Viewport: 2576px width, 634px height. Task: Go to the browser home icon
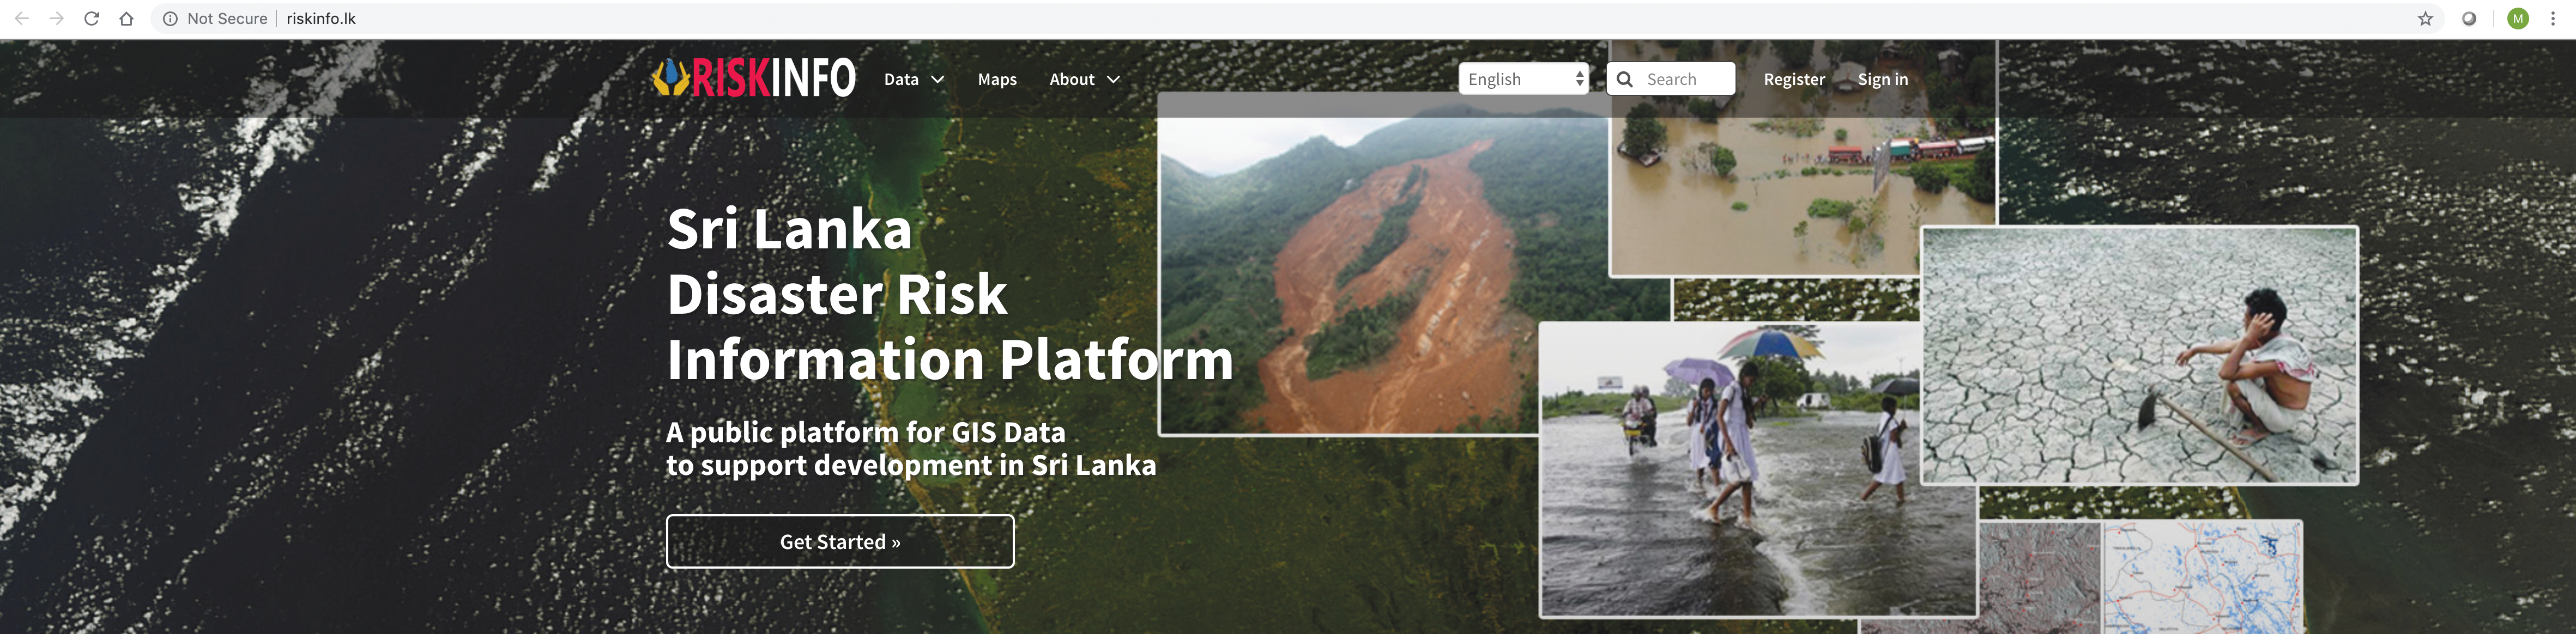(x=126, y=19)
